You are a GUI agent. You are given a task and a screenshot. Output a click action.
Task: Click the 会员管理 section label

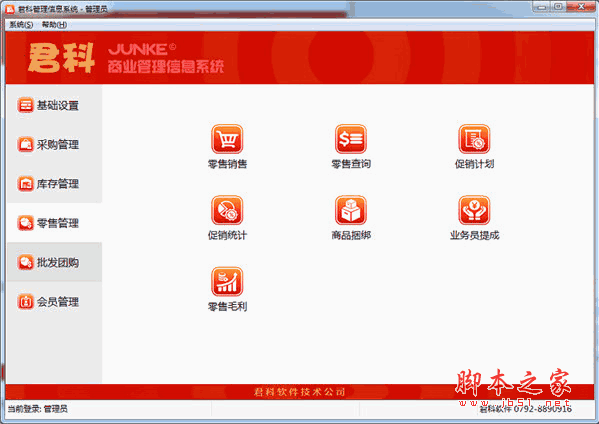tap(58, 302)
